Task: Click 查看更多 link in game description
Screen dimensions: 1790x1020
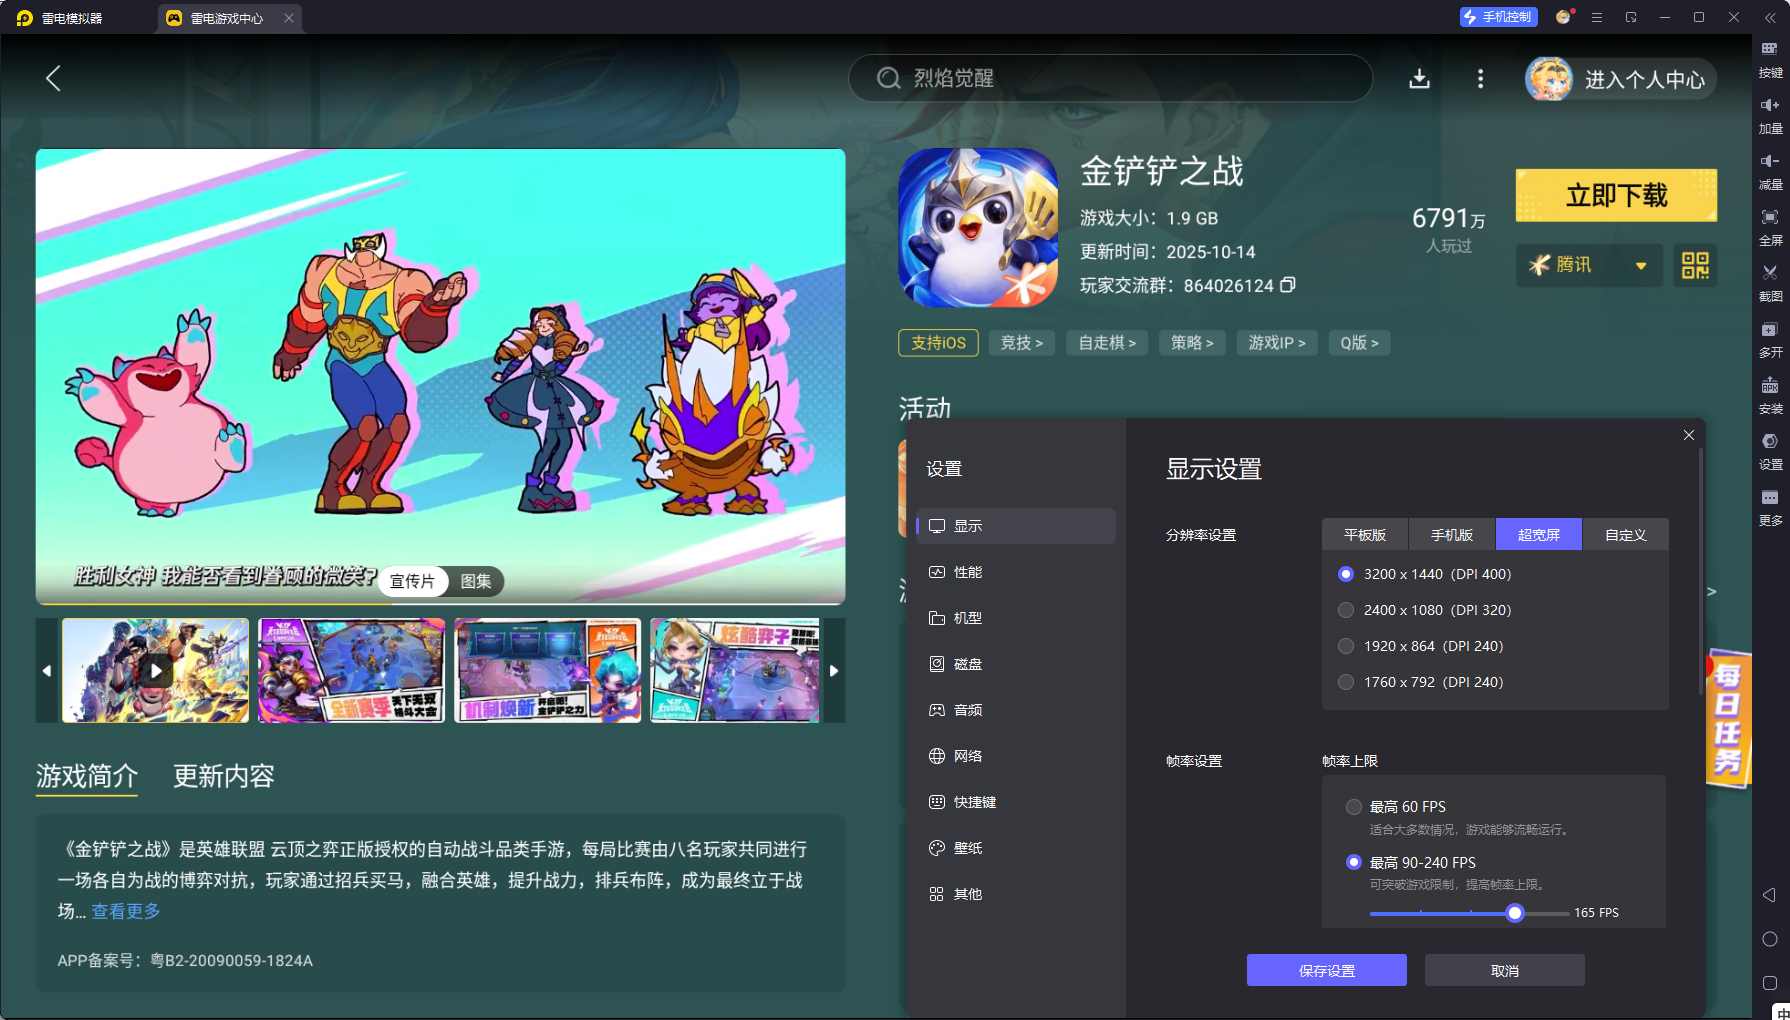Action: [126, 911]
